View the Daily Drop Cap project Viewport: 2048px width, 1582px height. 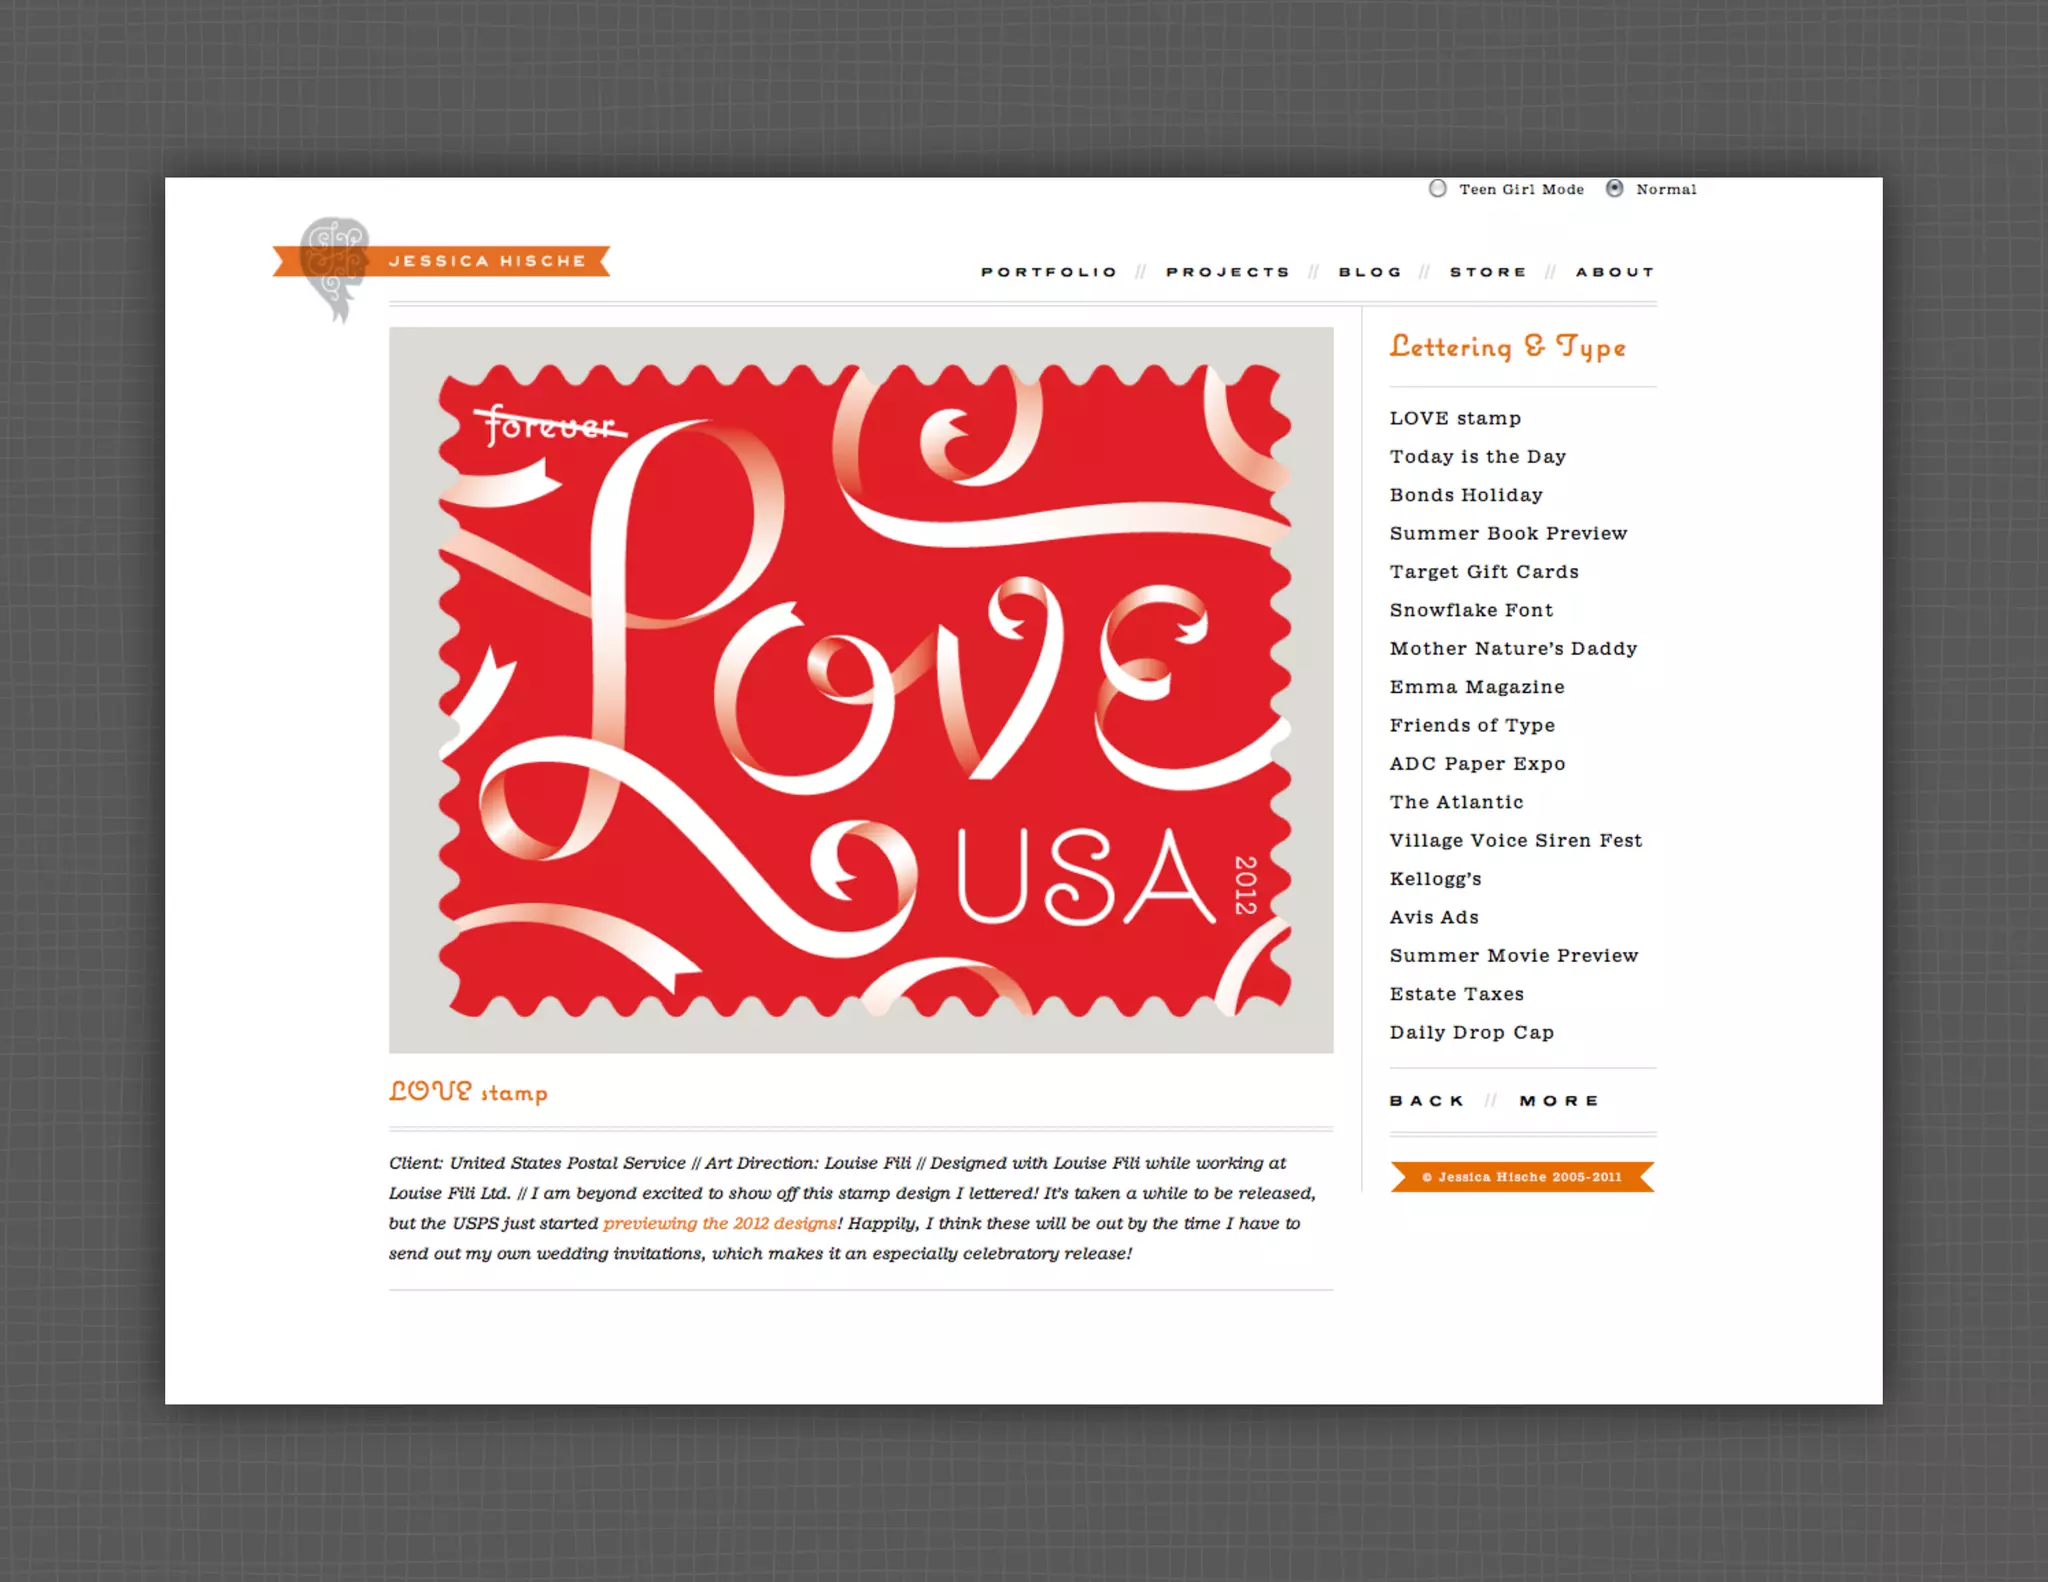click(x=1471, y=1033)
